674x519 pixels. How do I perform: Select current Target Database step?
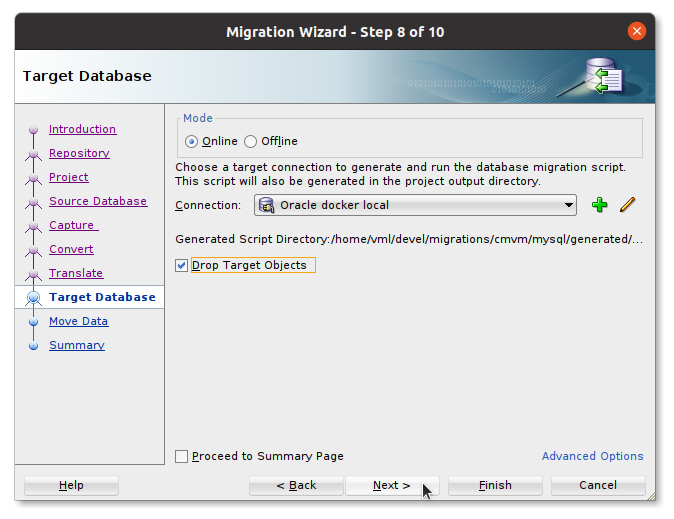click(x=102, y=297)
